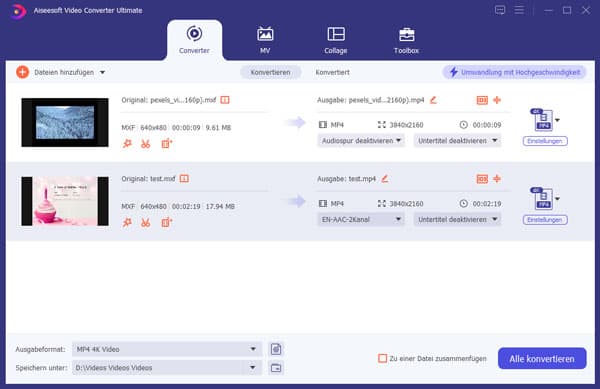Click orange plus icon on pexels output row
600x389 pixels.
497,100
